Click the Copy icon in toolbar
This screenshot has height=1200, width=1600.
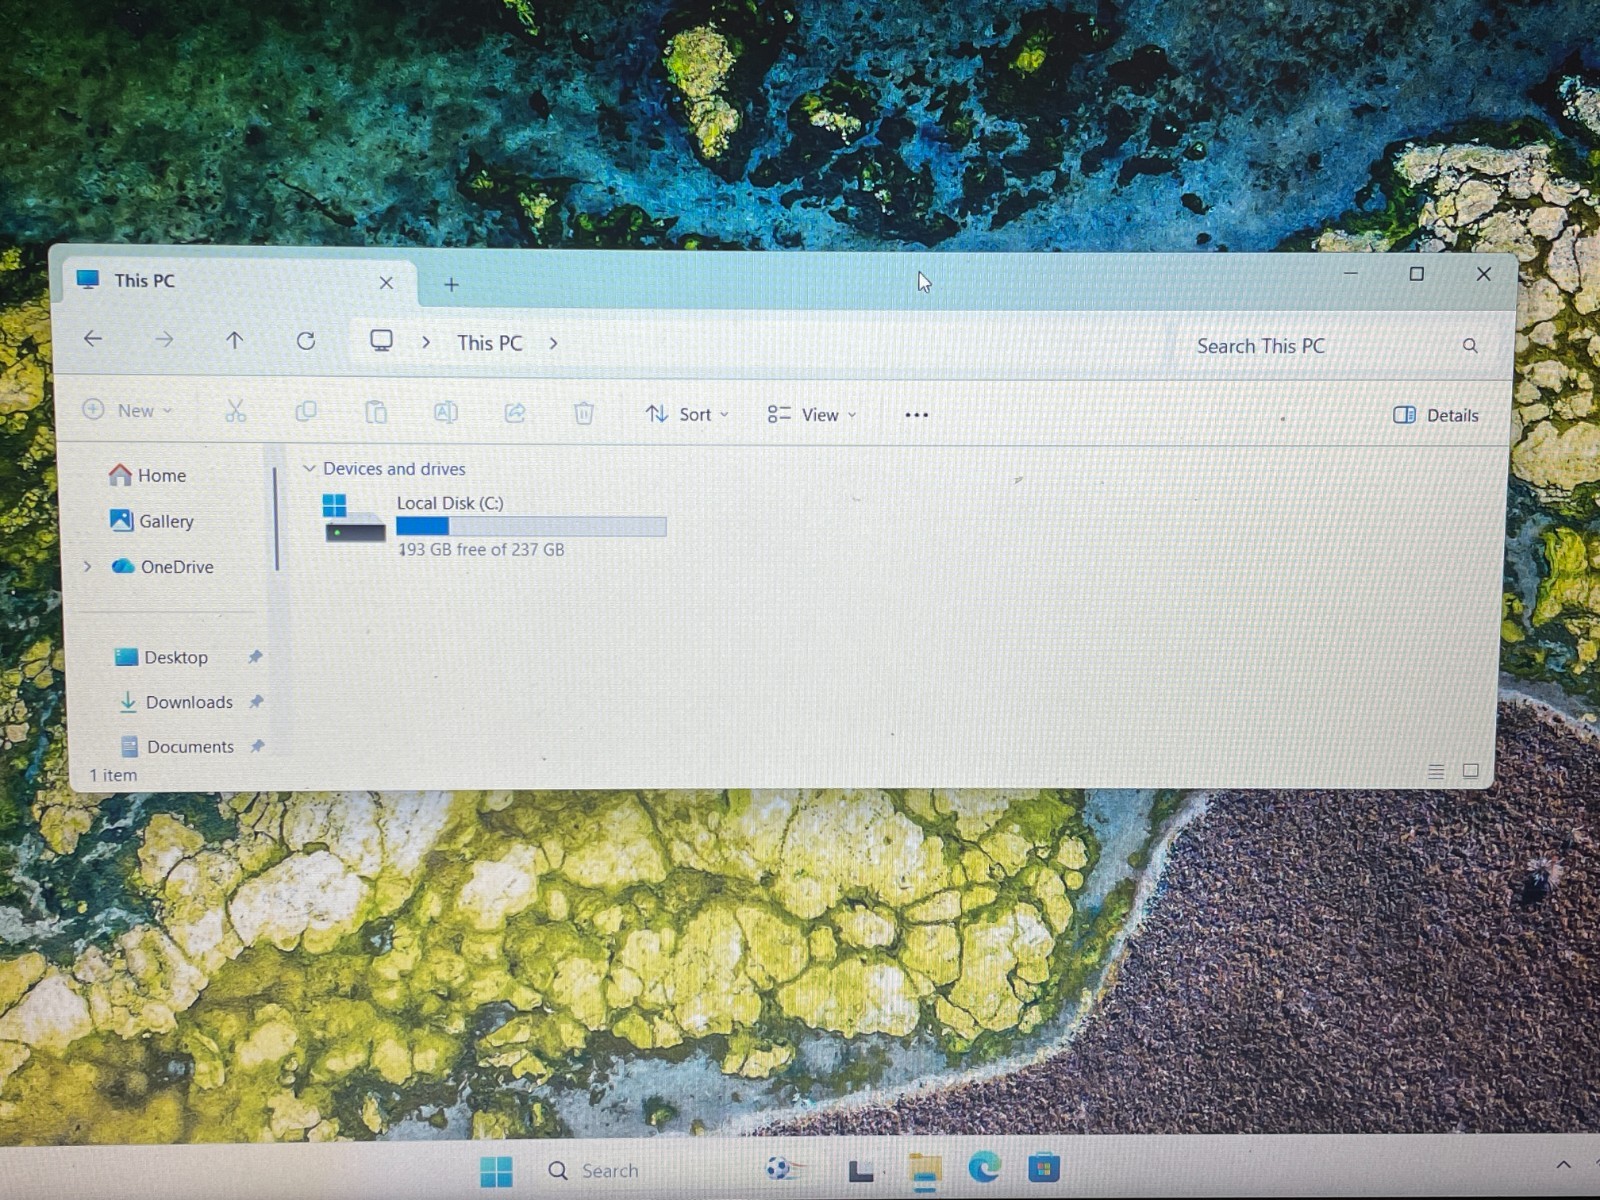pyautogui.click(x=306, y=411)
